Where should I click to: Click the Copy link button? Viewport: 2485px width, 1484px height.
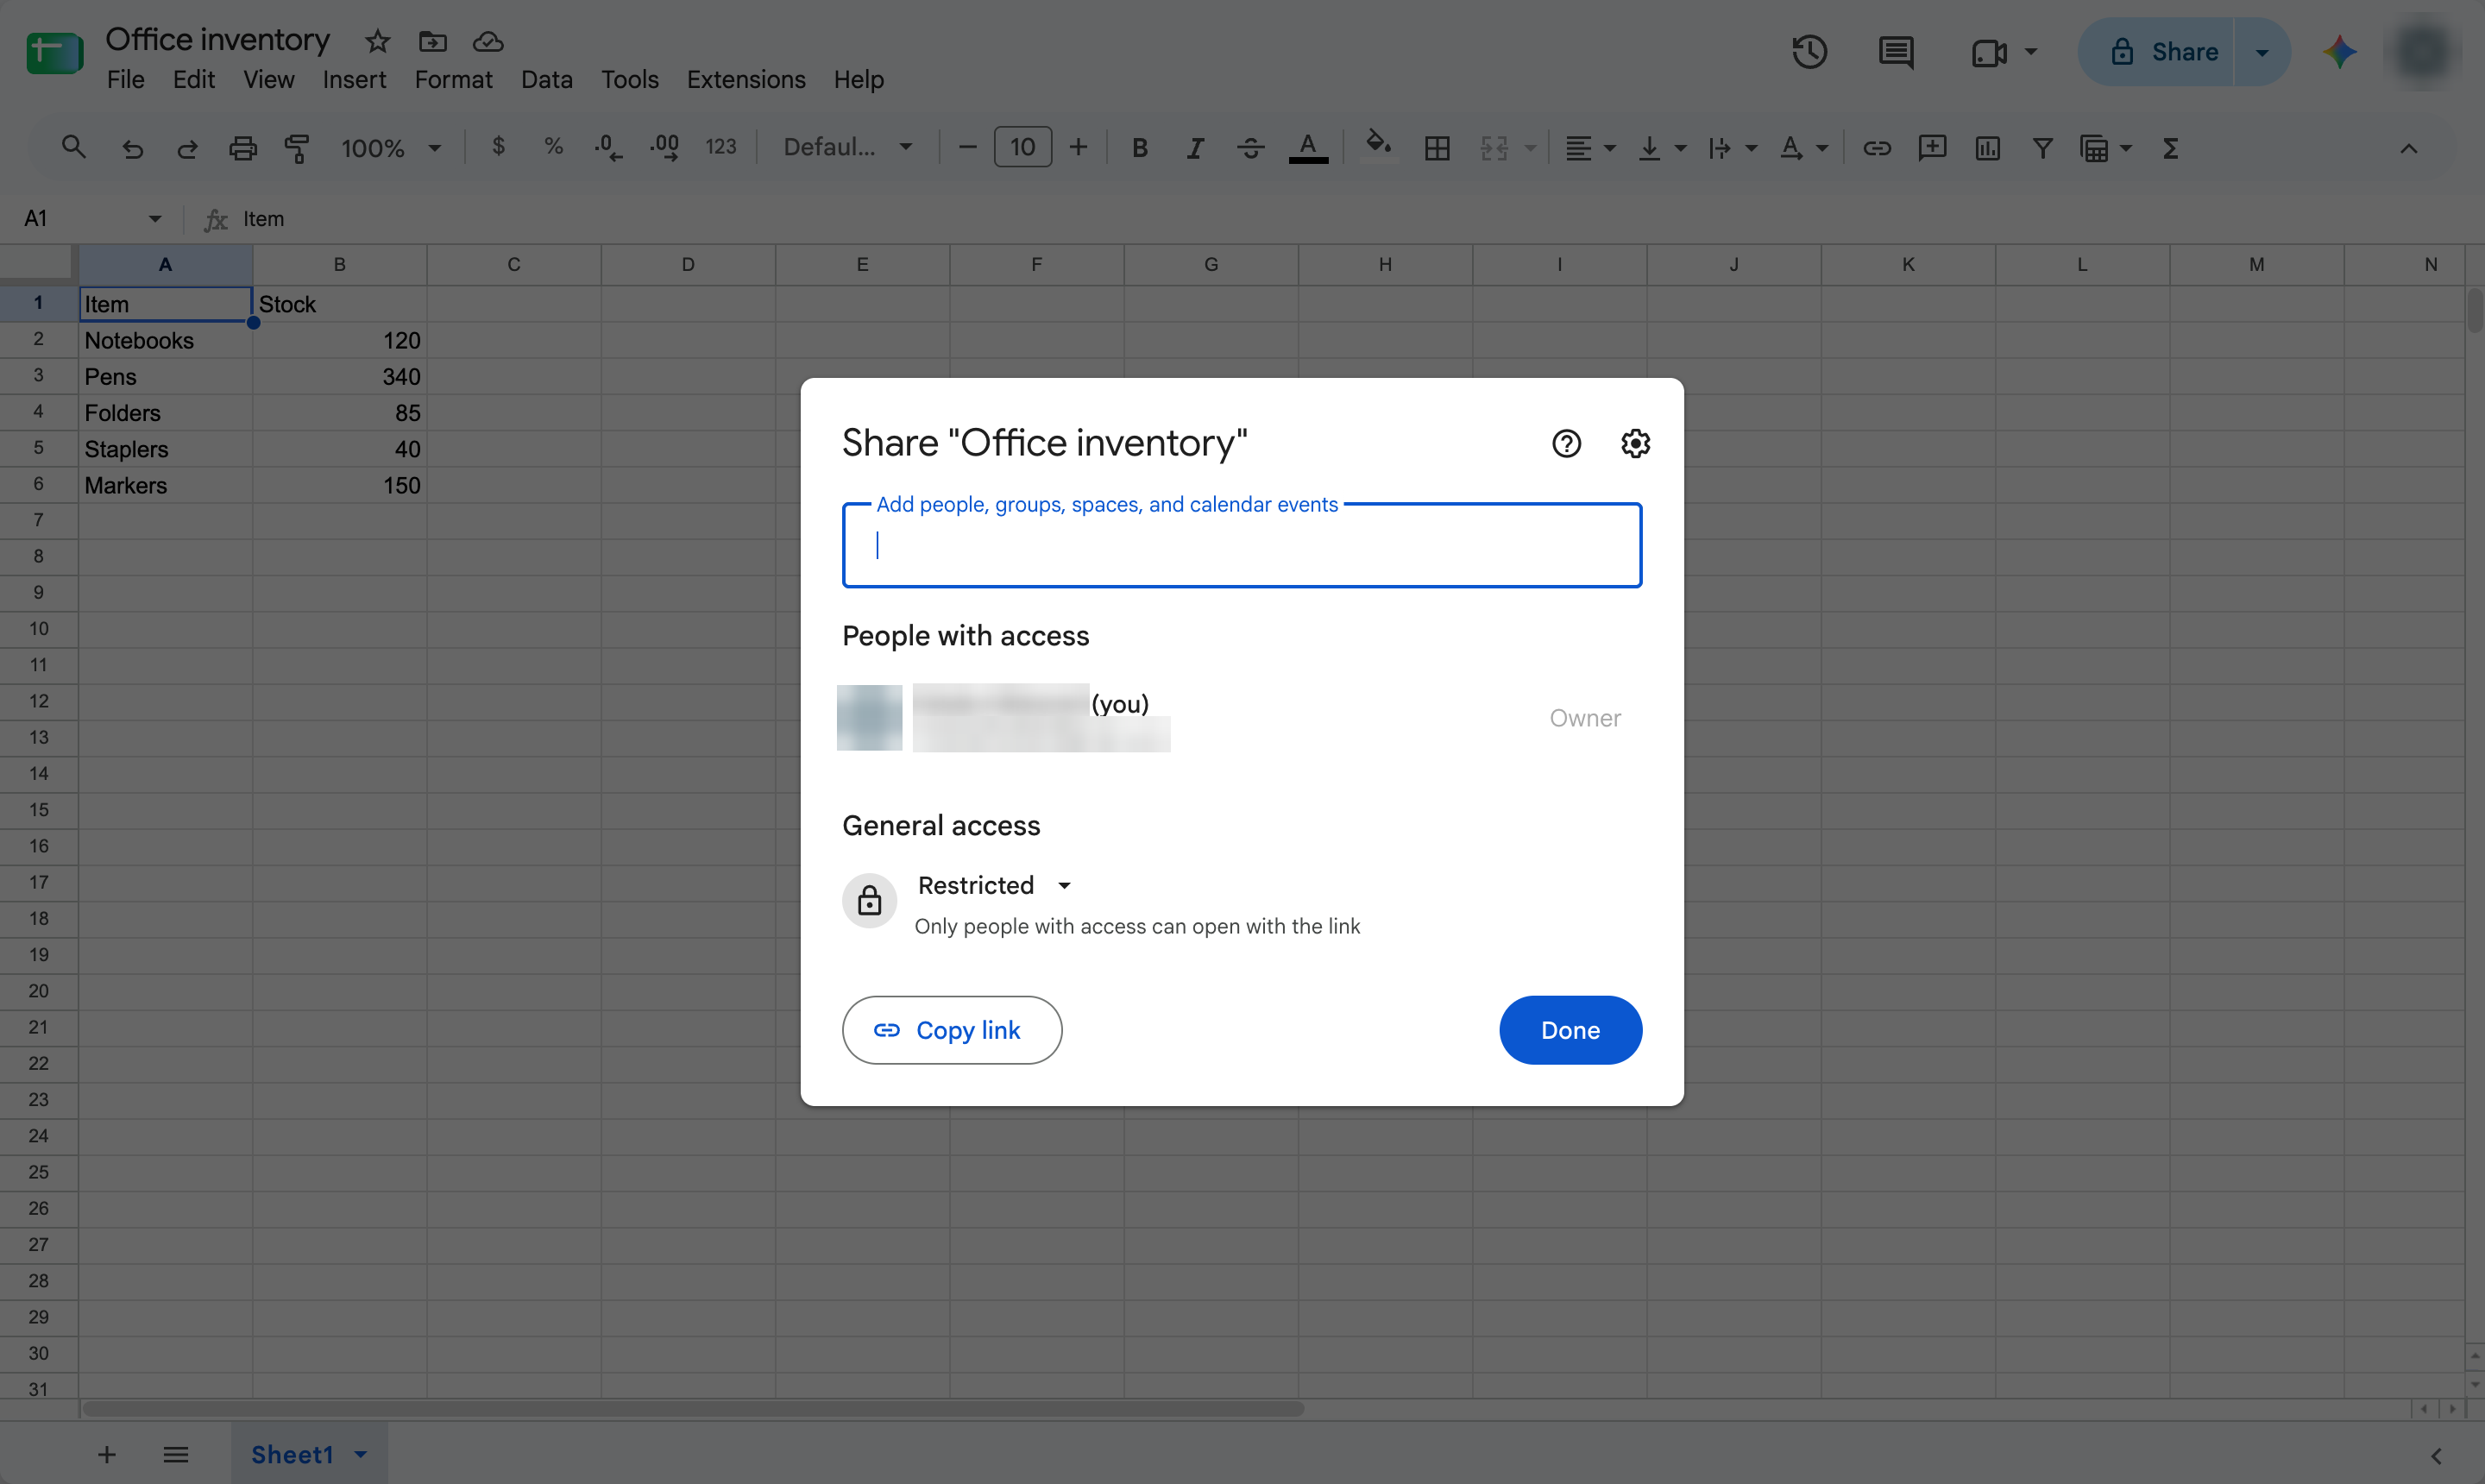point(952,1030)
